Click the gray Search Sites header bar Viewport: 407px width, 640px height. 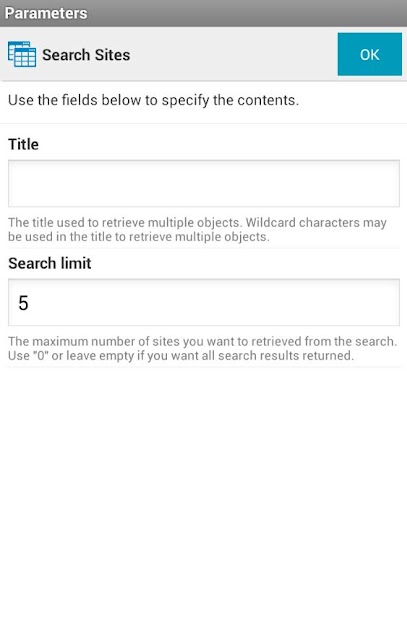pyautogui.click(x=203, y=54)
